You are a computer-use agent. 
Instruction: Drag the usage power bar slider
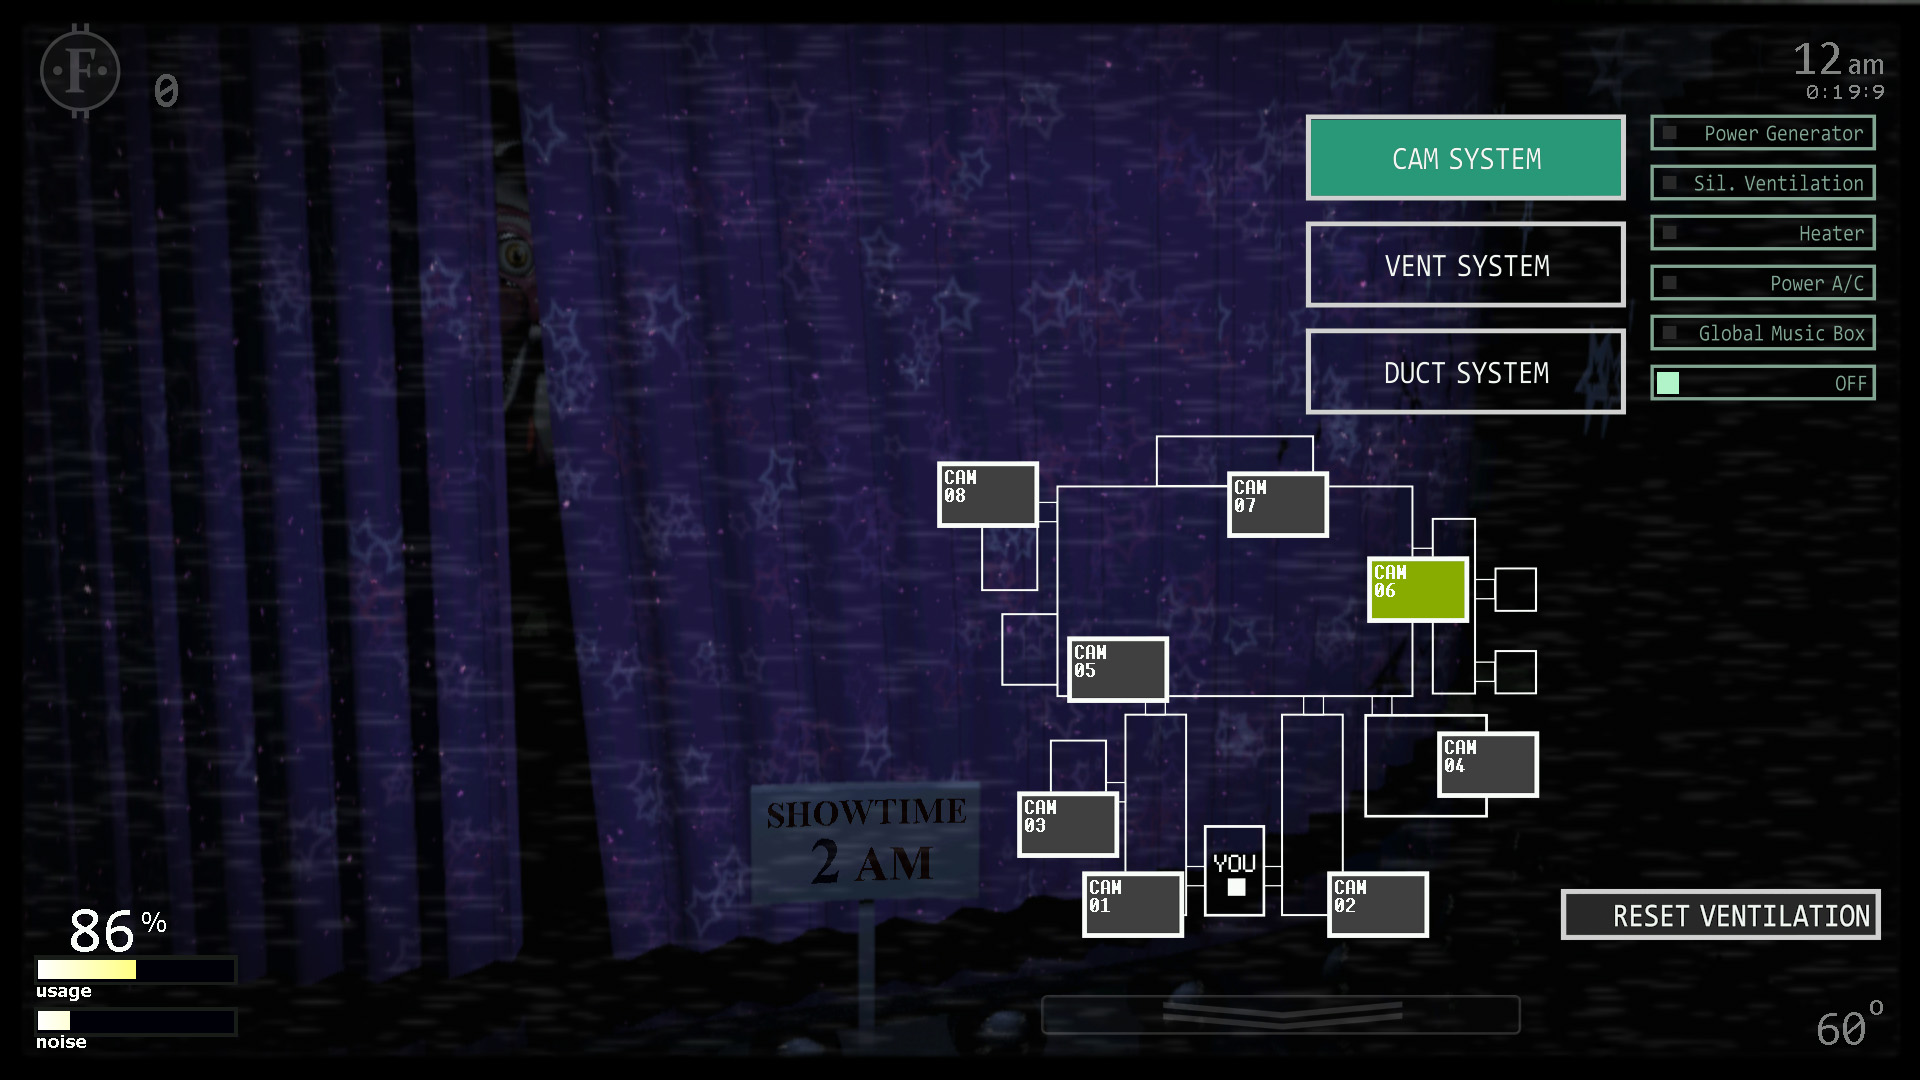click(129, 971)
